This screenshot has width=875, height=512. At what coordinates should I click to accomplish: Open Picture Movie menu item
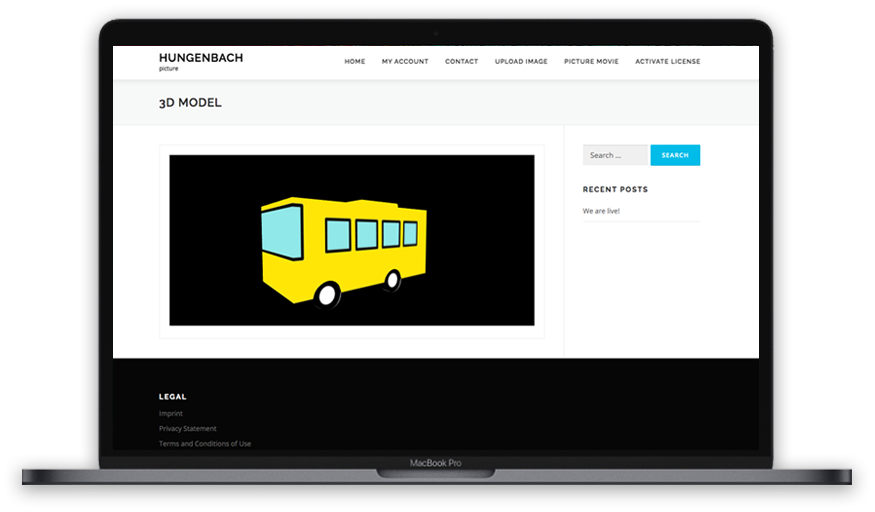(x=591, y=61)
